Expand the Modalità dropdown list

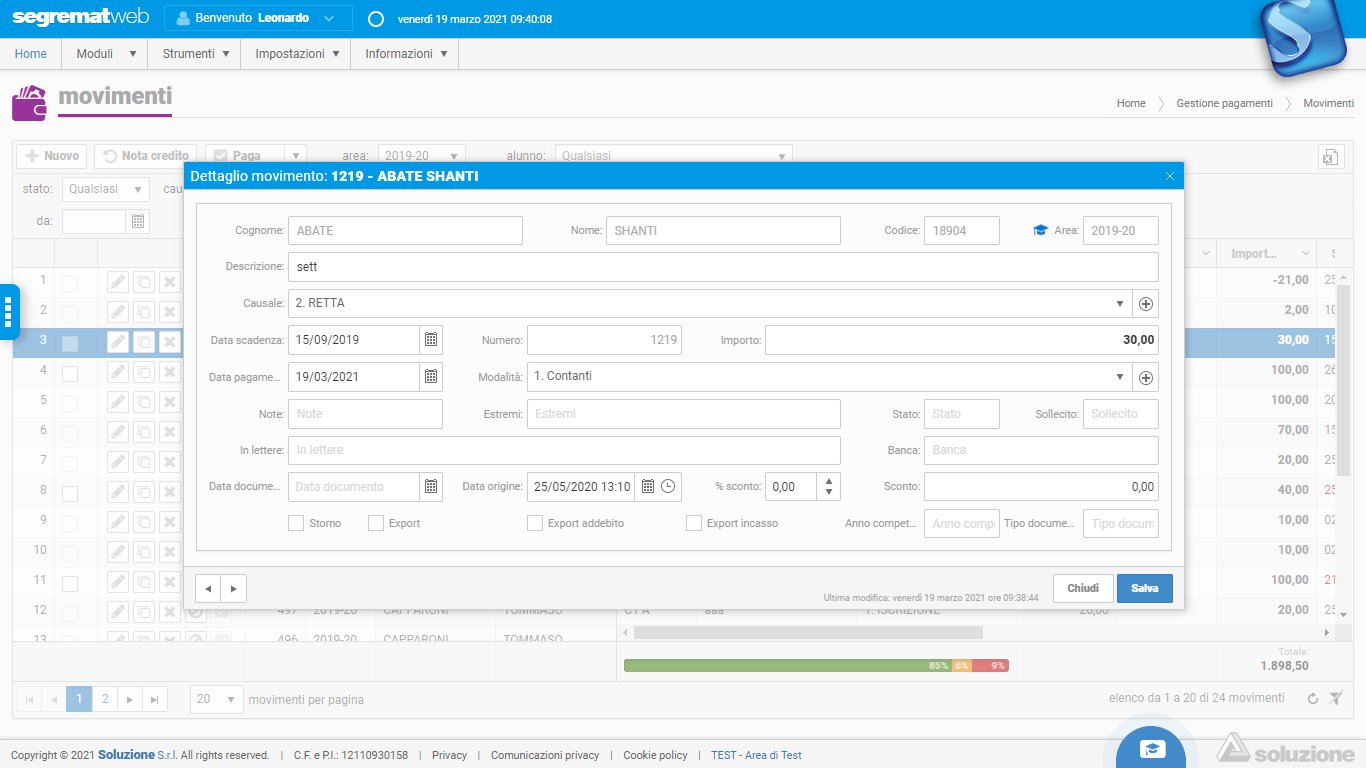[1119, 377]
